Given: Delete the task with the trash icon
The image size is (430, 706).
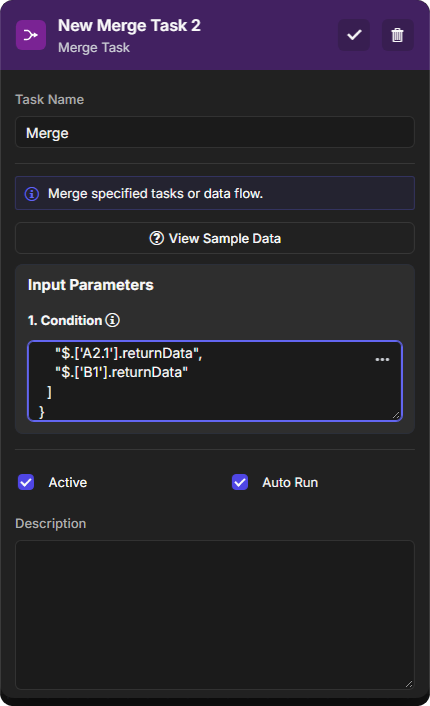Looking at the screenshot, I should (397, 35).
